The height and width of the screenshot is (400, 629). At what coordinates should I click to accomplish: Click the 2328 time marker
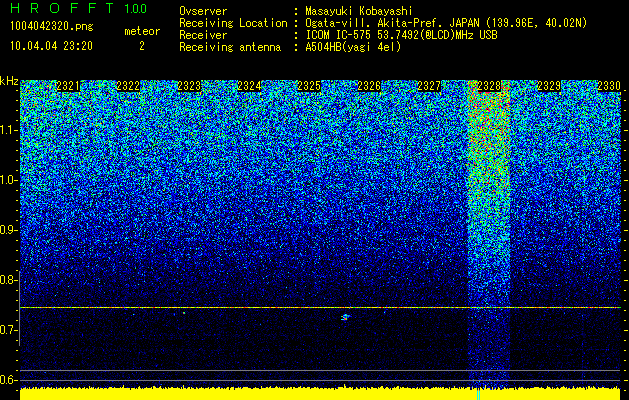(489, 86)
